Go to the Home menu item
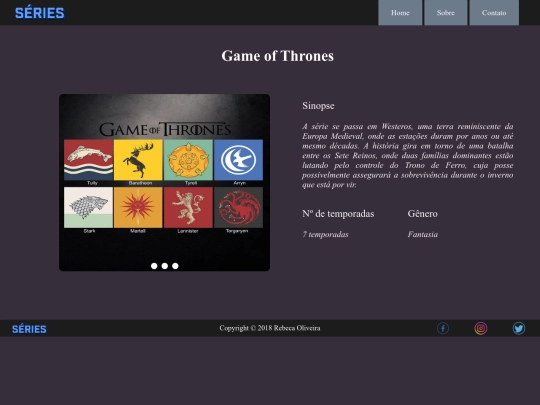Image resolution: width=540 pixels, height=405 pixels. pos(400,13)
